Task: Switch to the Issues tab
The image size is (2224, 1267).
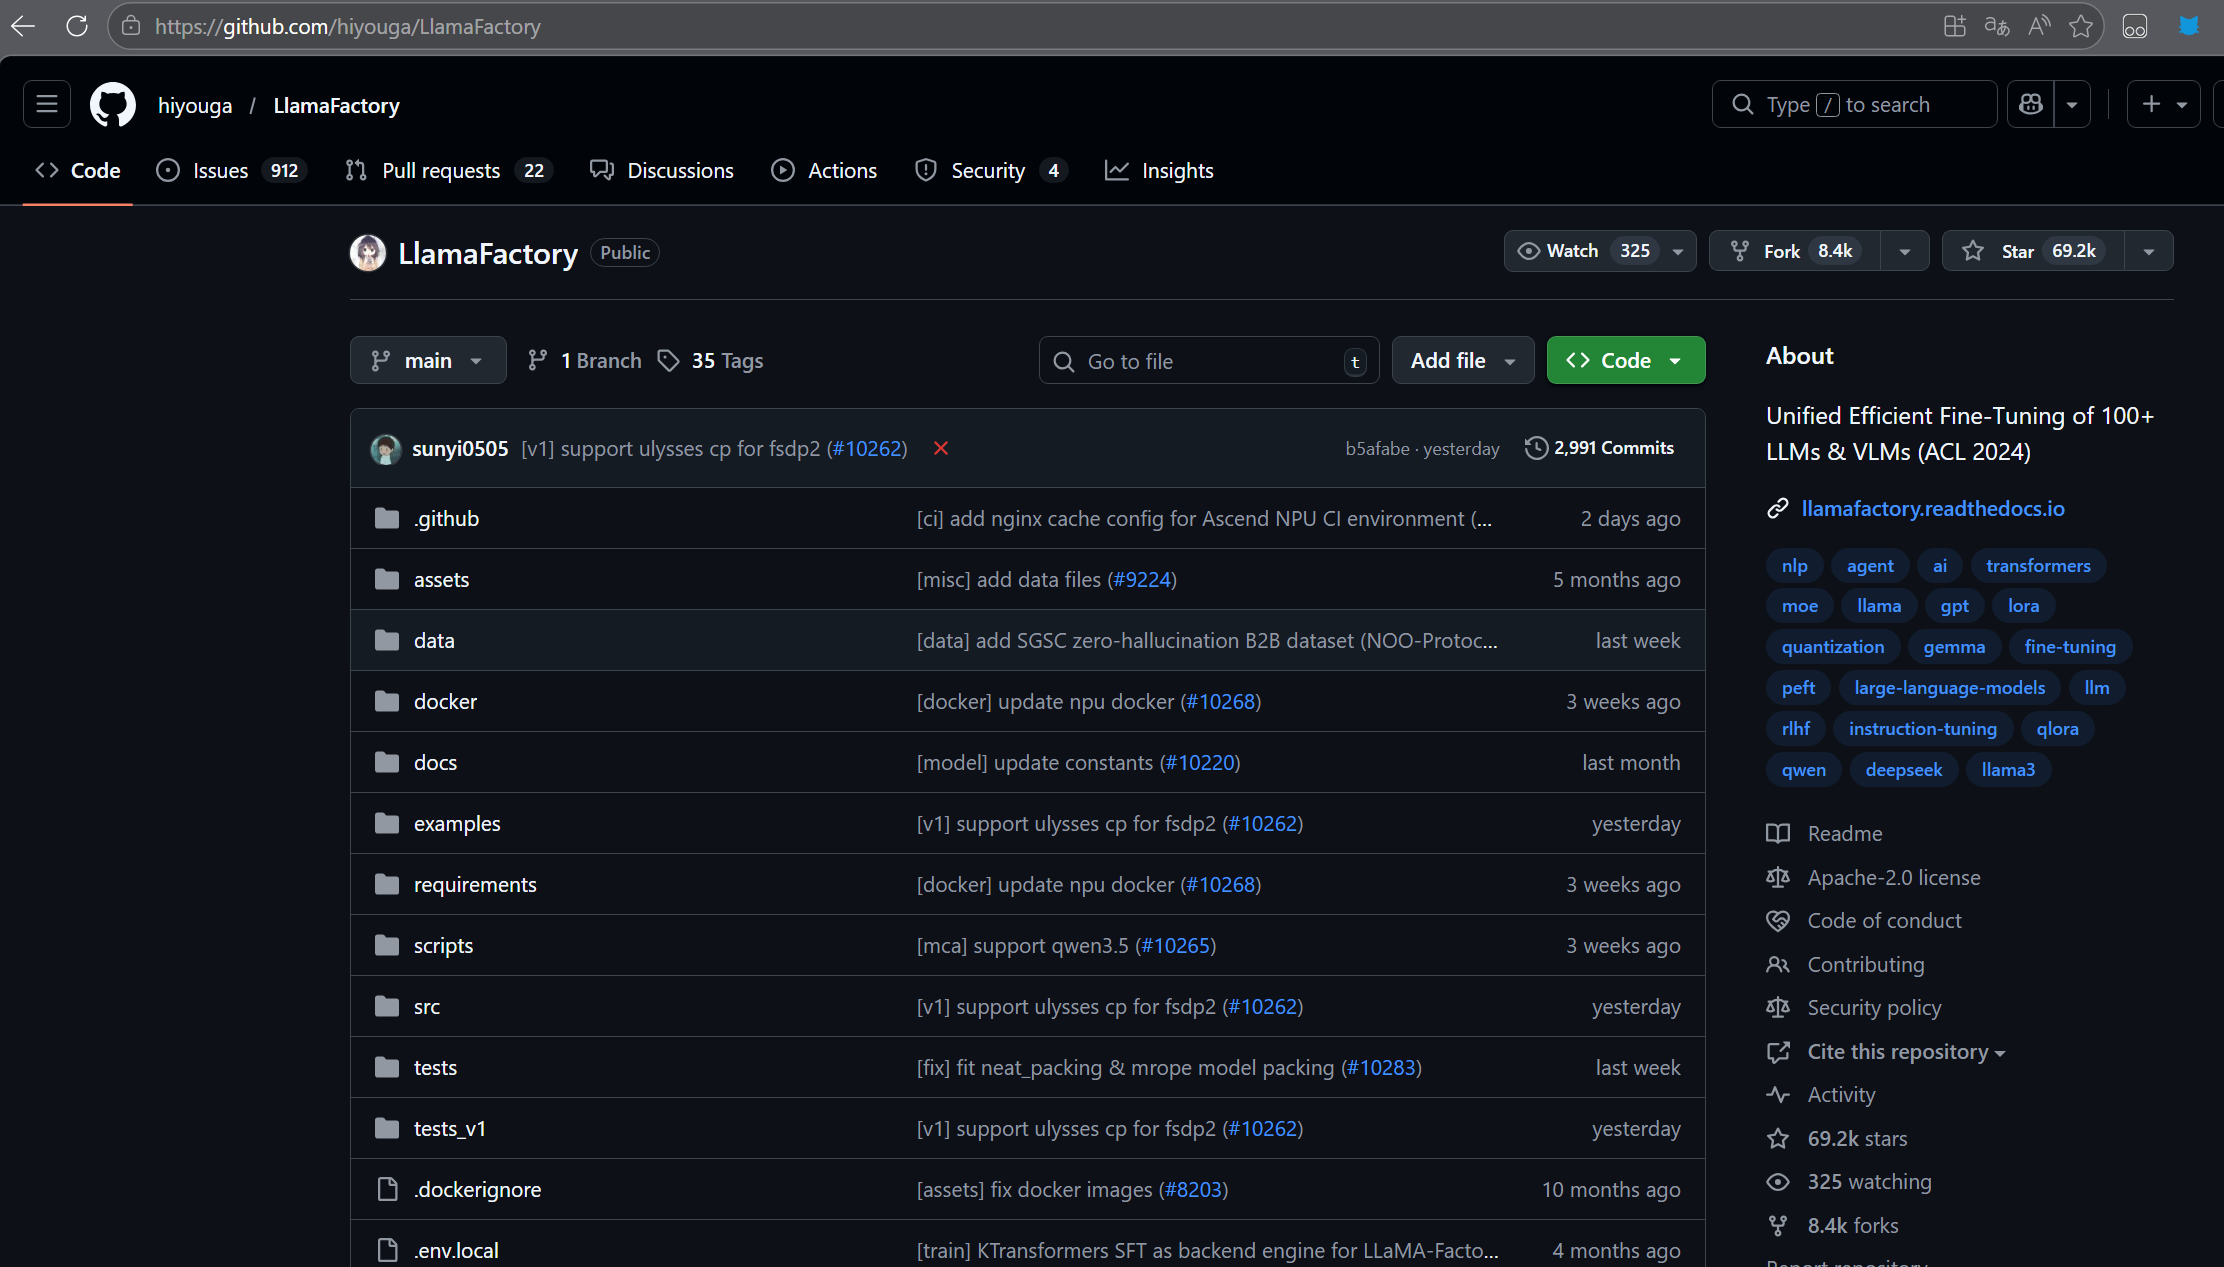Action: 220,171
